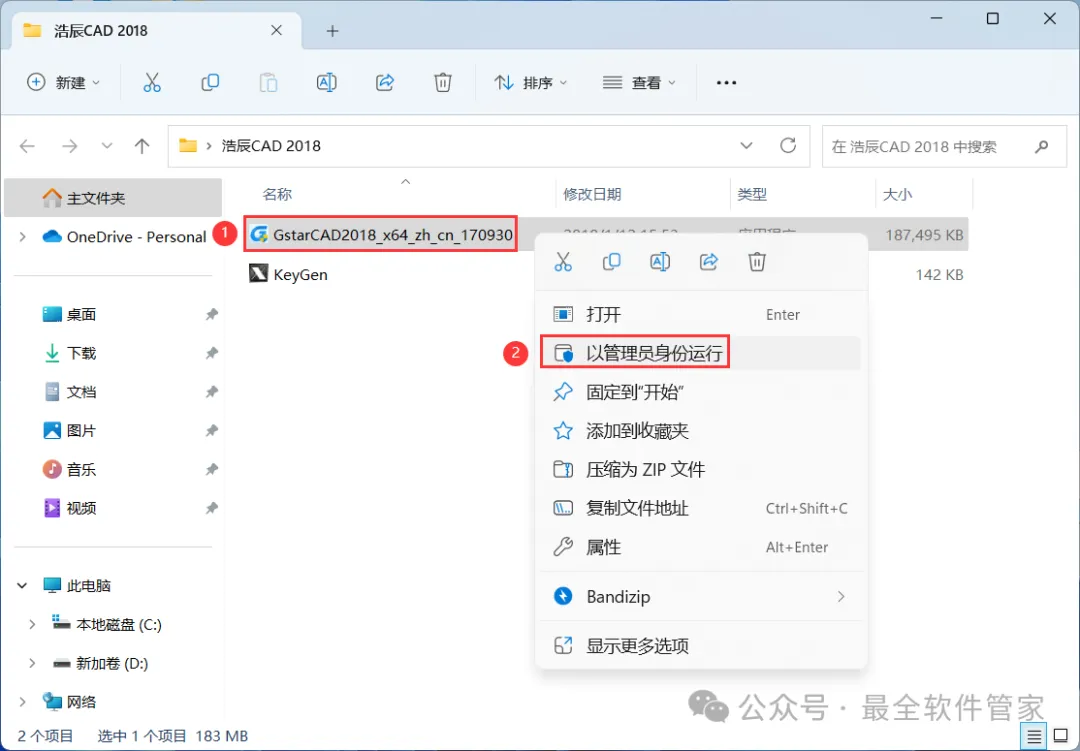Open recent locations dropdown chevron
The width and height of the screenshot is (1080, 751).
pos(107,146)
